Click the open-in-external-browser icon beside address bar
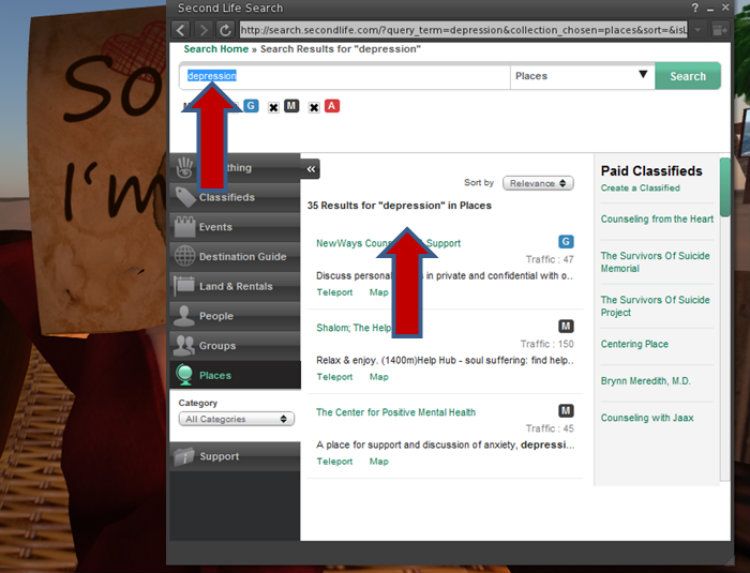750x573 pixels. tap(719, 30)
